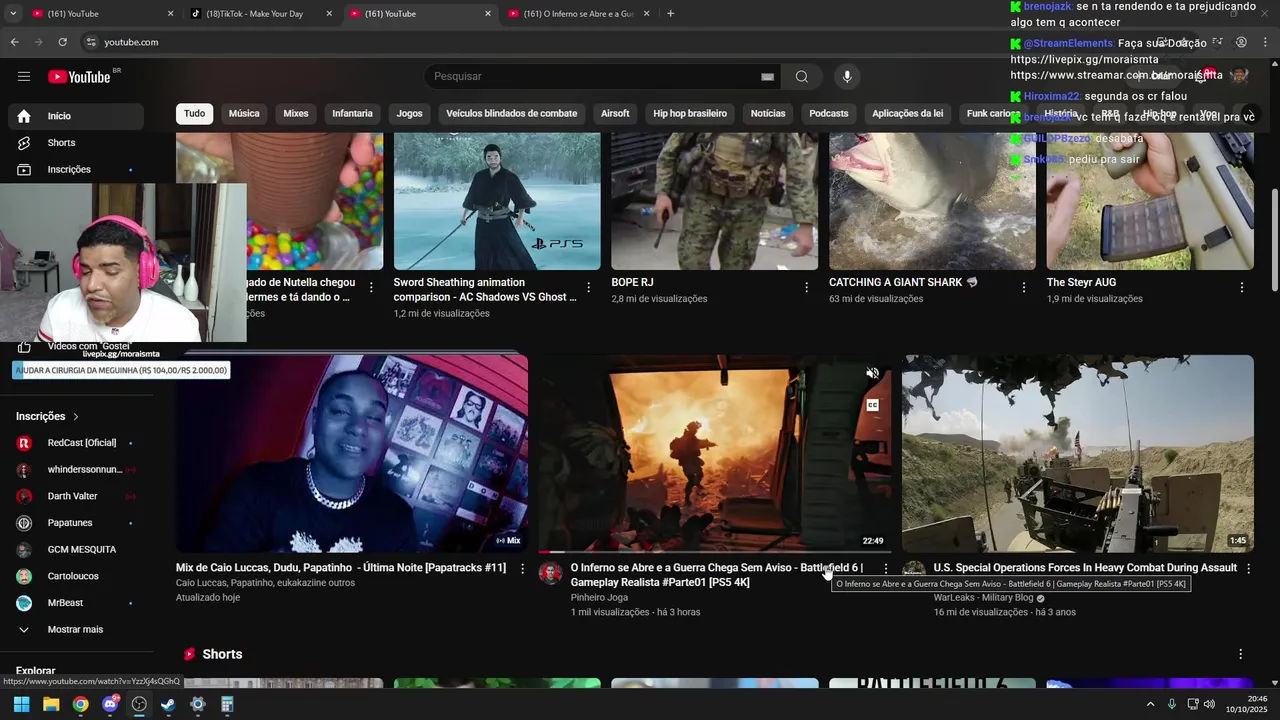Toggle captions on the Battlefield 6 preview
The image size is (1280, 720).
(872, 405)
